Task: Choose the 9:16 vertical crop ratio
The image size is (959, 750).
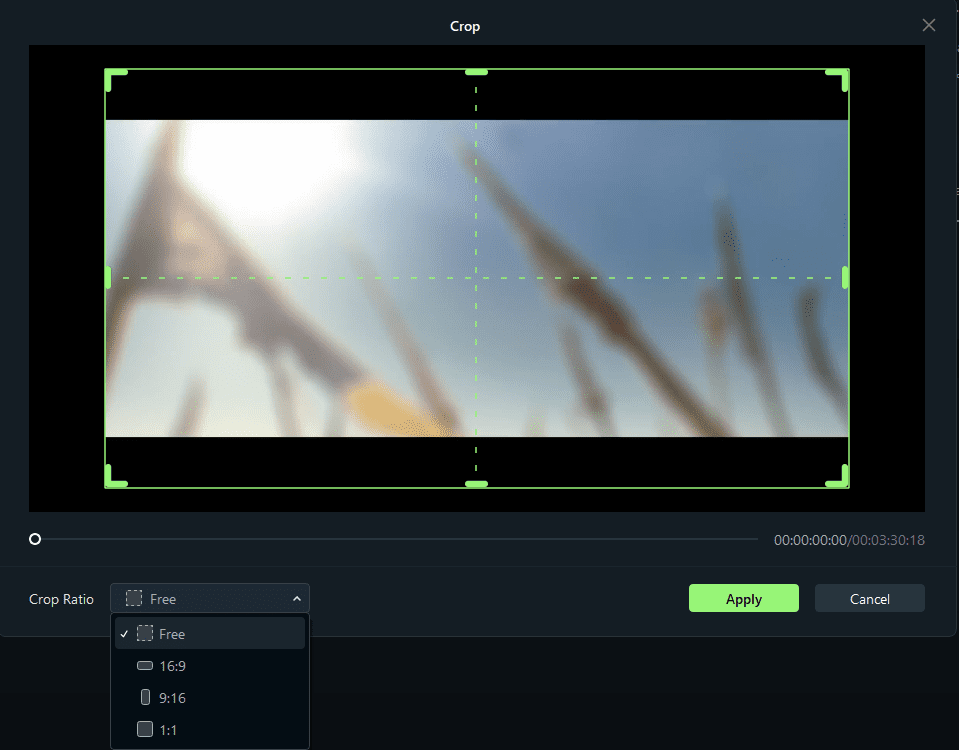Action: pos(210,698)
